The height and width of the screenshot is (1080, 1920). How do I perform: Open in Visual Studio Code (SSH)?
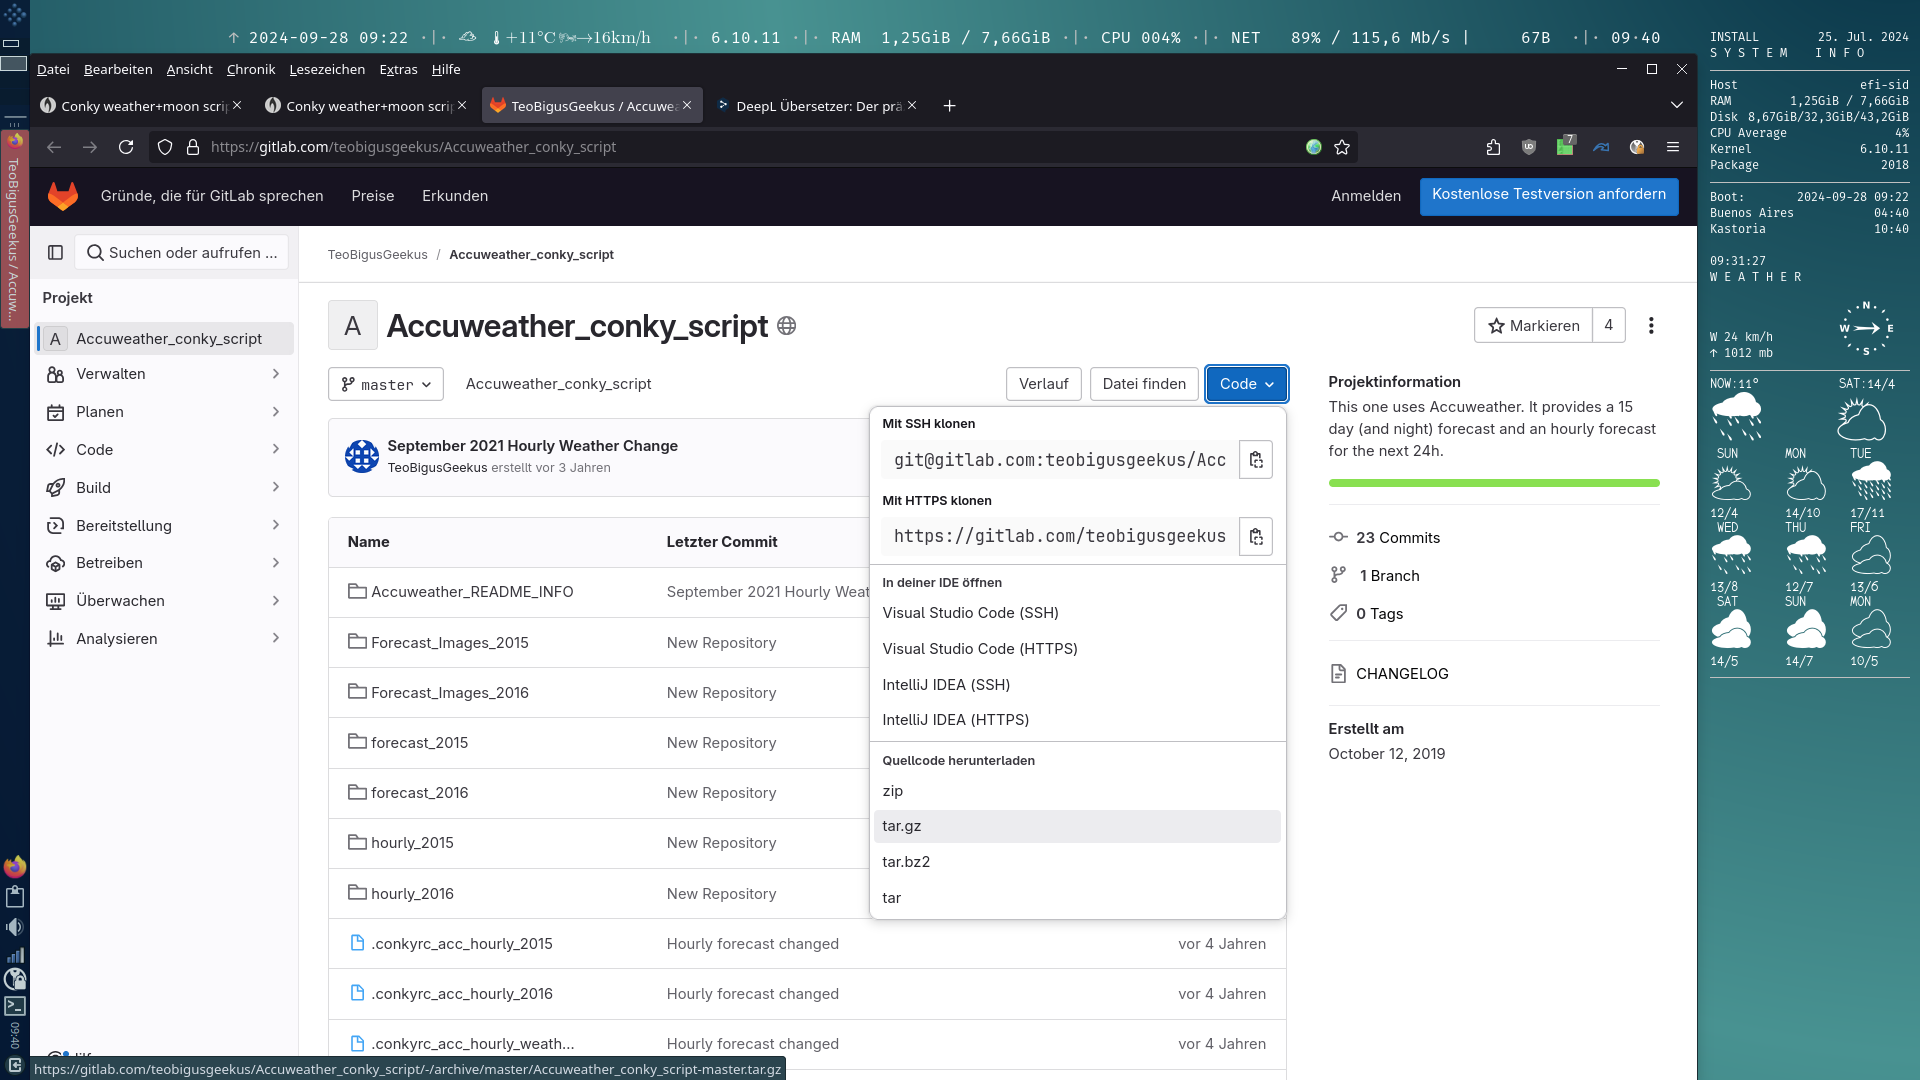pos(1077,613)
